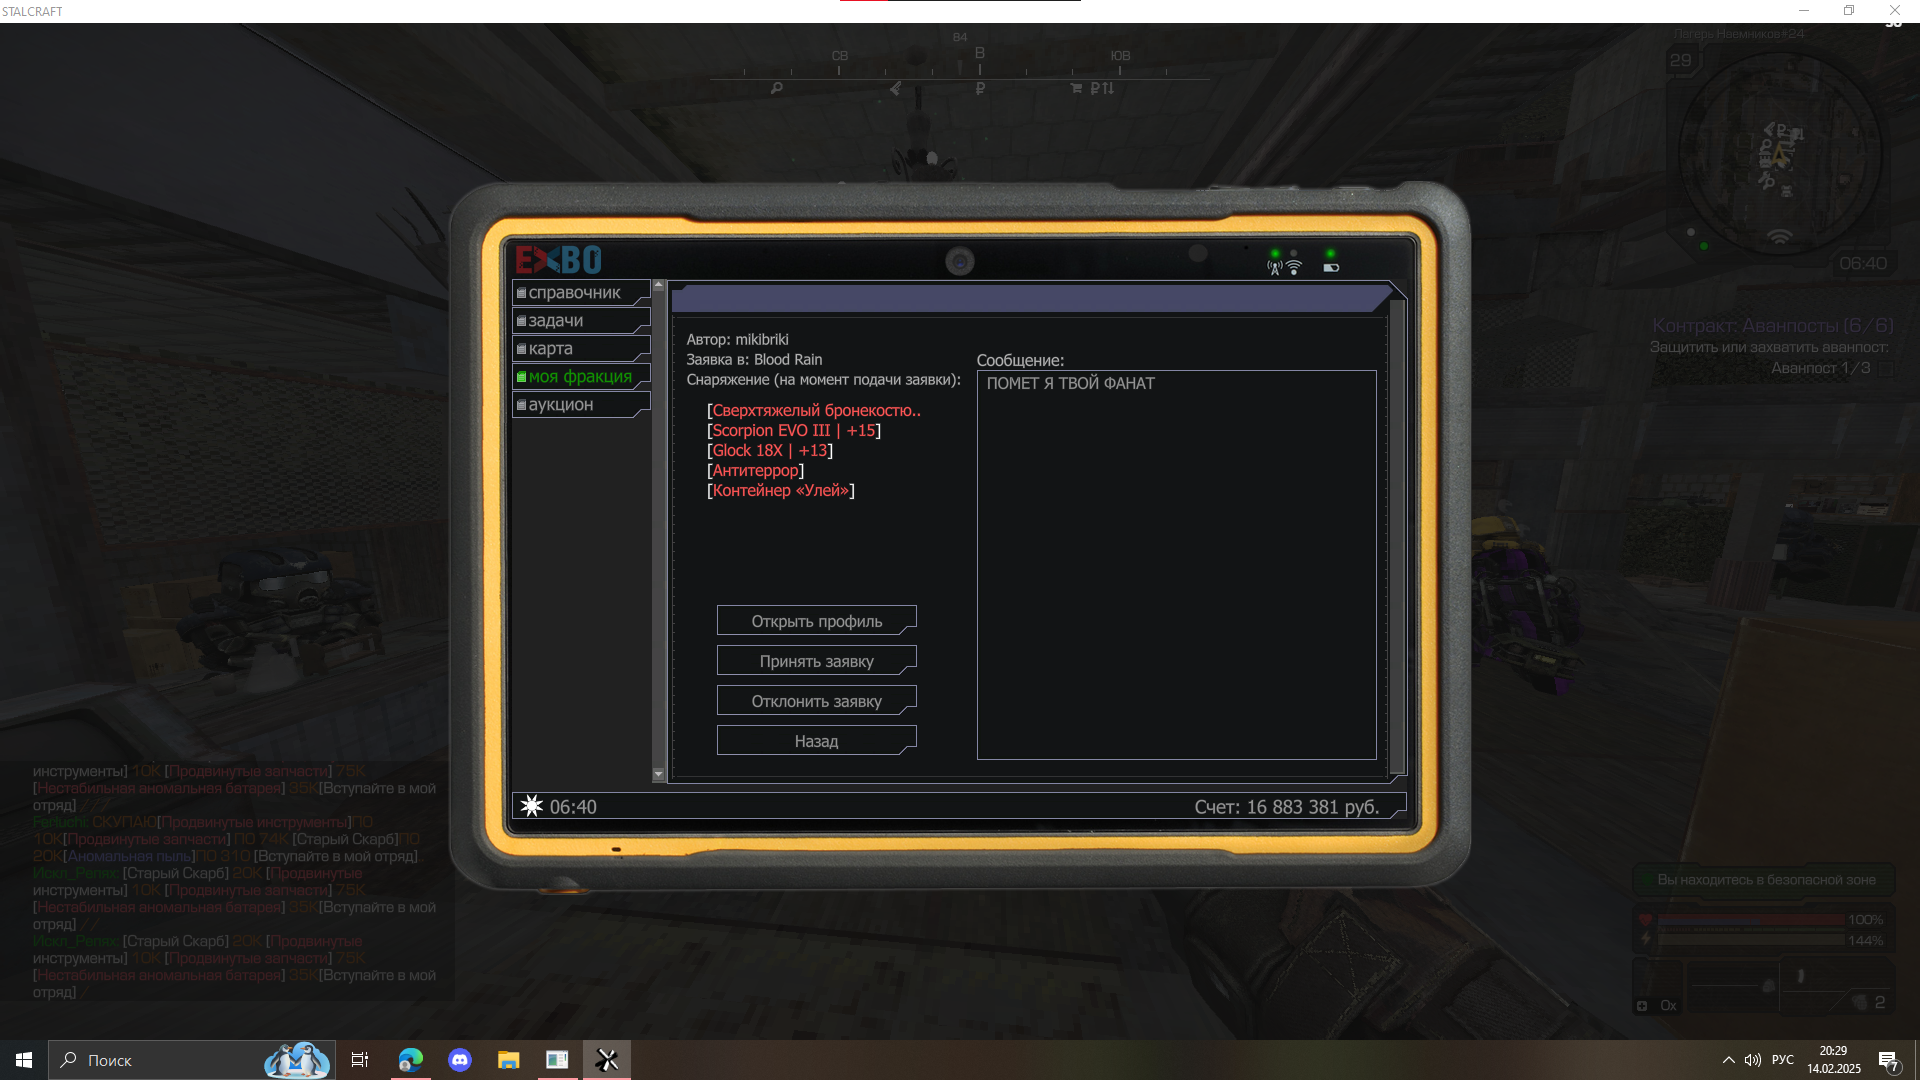Click the account balance Счет: 16 883 381 руб.
This screenshot has width=1920, height=1080.
click(x=1287, y=807)
